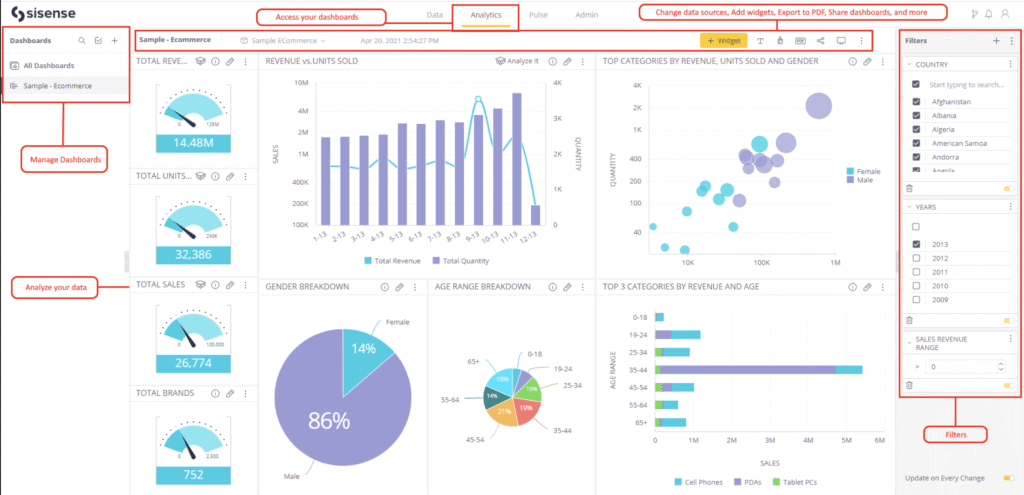Open the notifications bell icon
The width and height of the screenshot is (1024, 495).
tap(989, 14)
